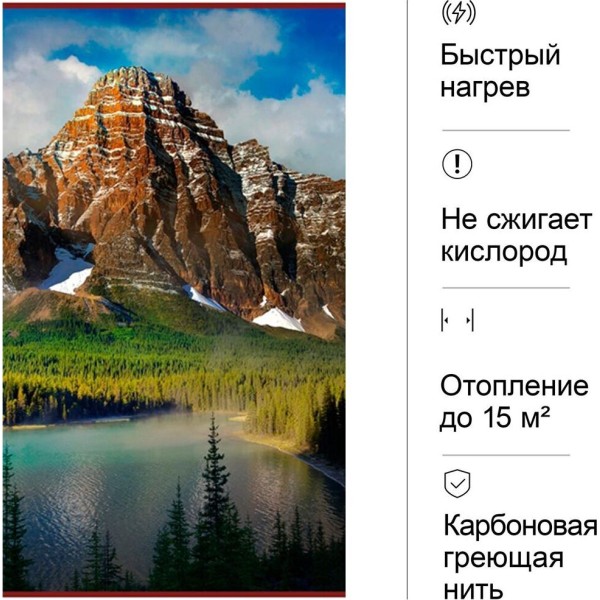Click the width measurement arrows icon

(x=457, y=320)
